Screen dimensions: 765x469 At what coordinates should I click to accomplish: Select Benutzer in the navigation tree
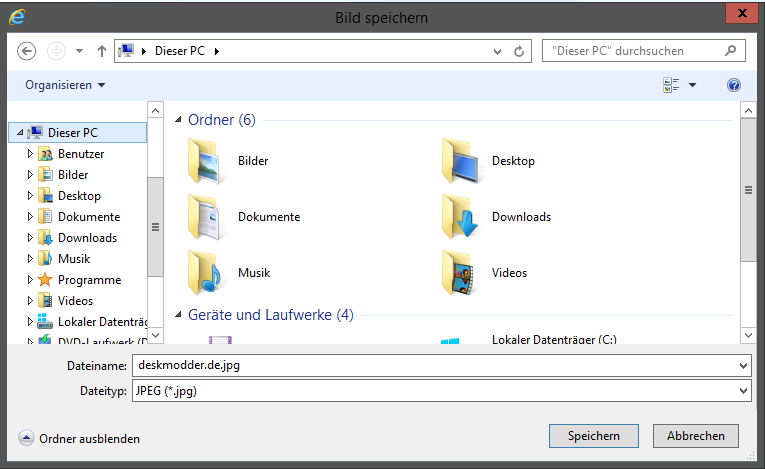pos(81,154)
